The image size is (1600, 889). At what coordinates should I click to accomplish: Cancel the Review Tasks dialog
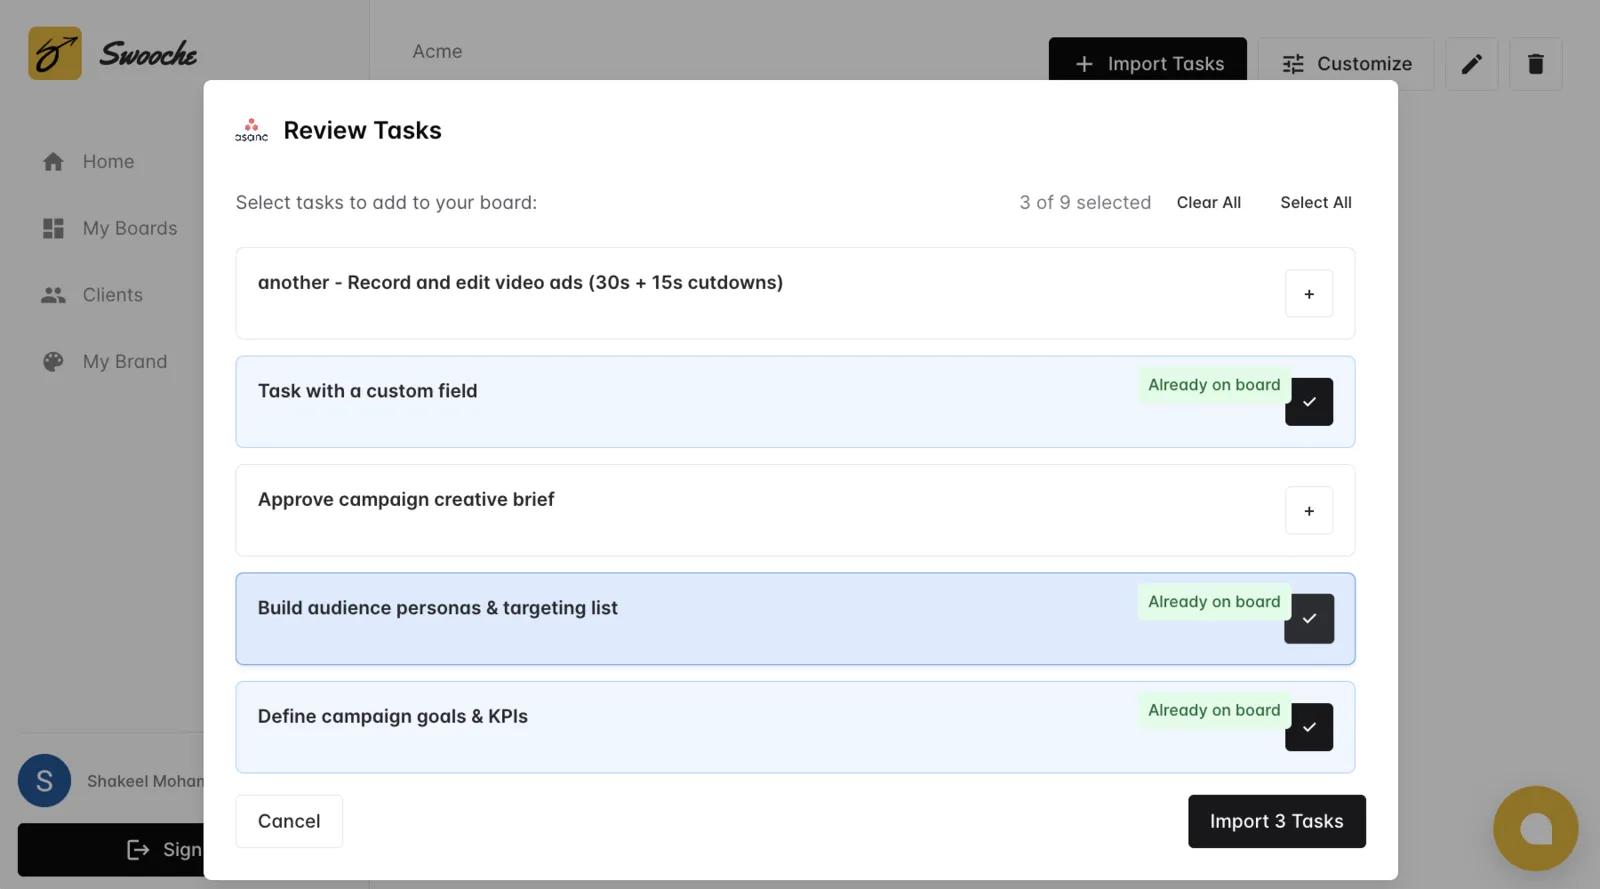coord(289,821)
